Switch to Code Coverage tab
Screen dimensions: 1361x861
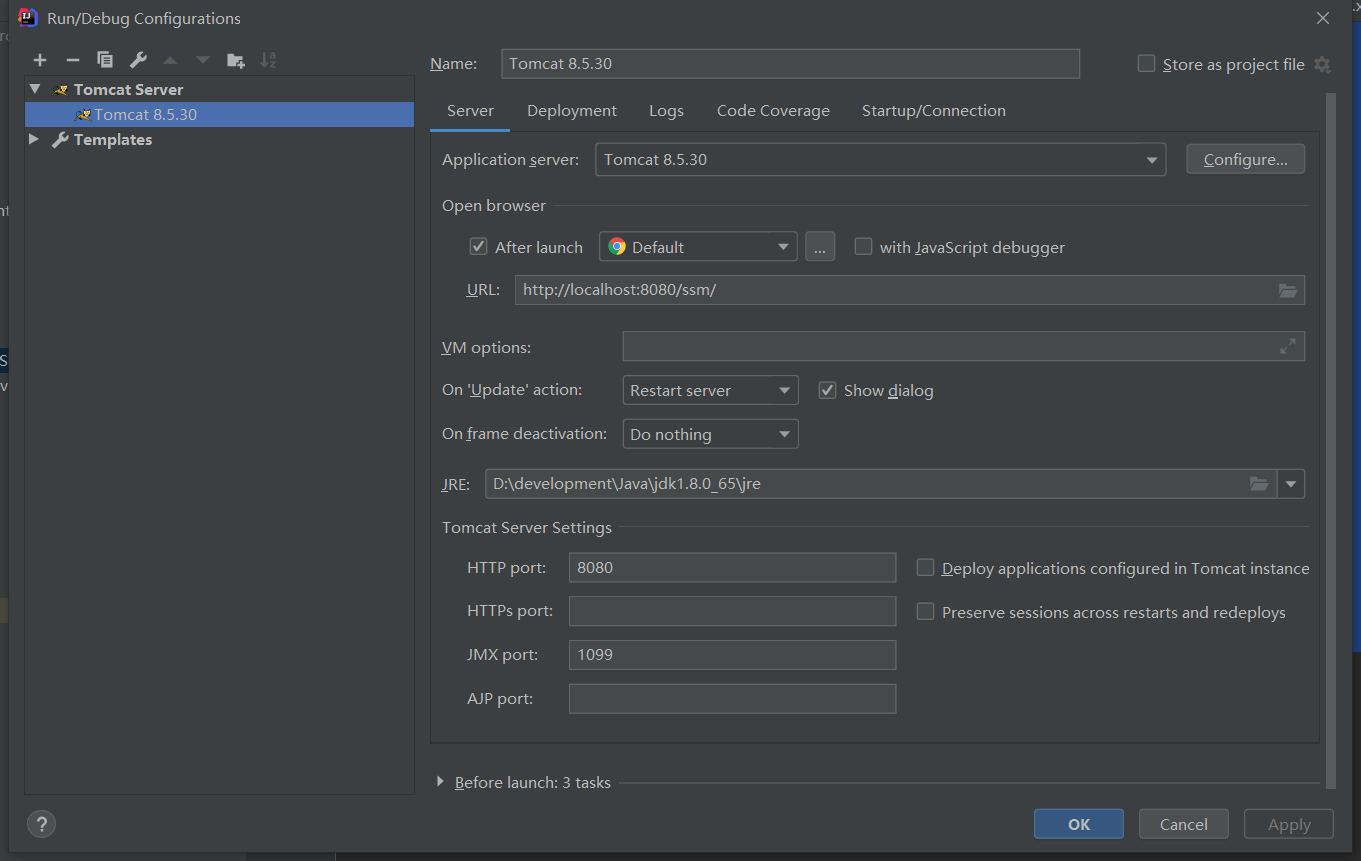(x=773, y=111)
